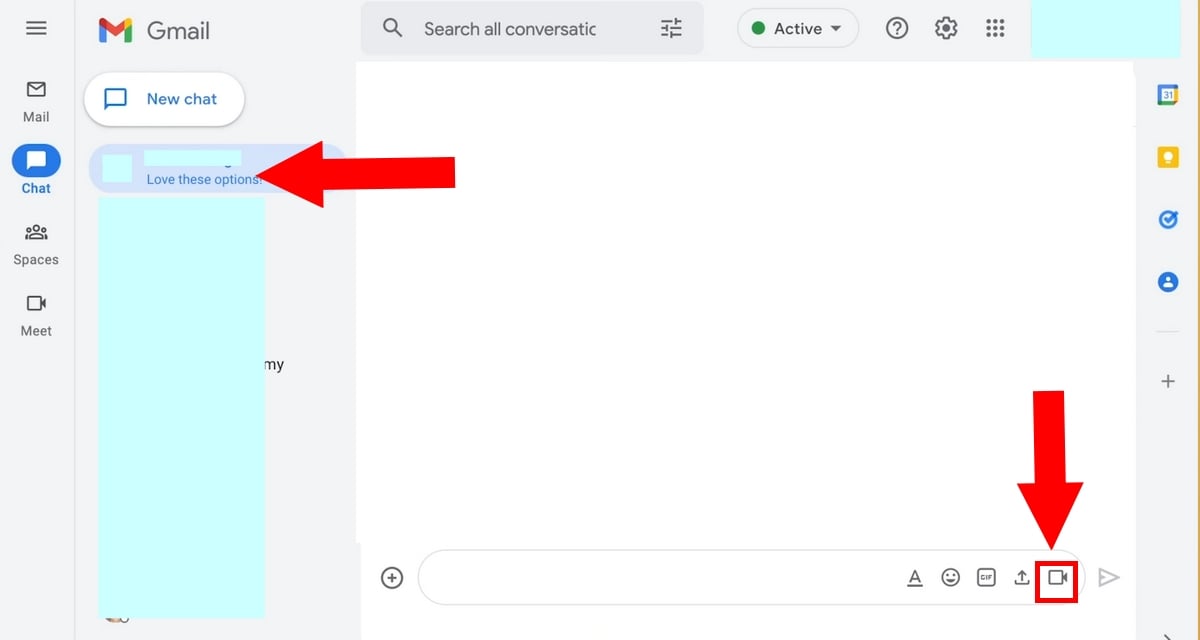Switch to the Mail tab
Viewport: 1200px width, 640px height.
[36, 100]
